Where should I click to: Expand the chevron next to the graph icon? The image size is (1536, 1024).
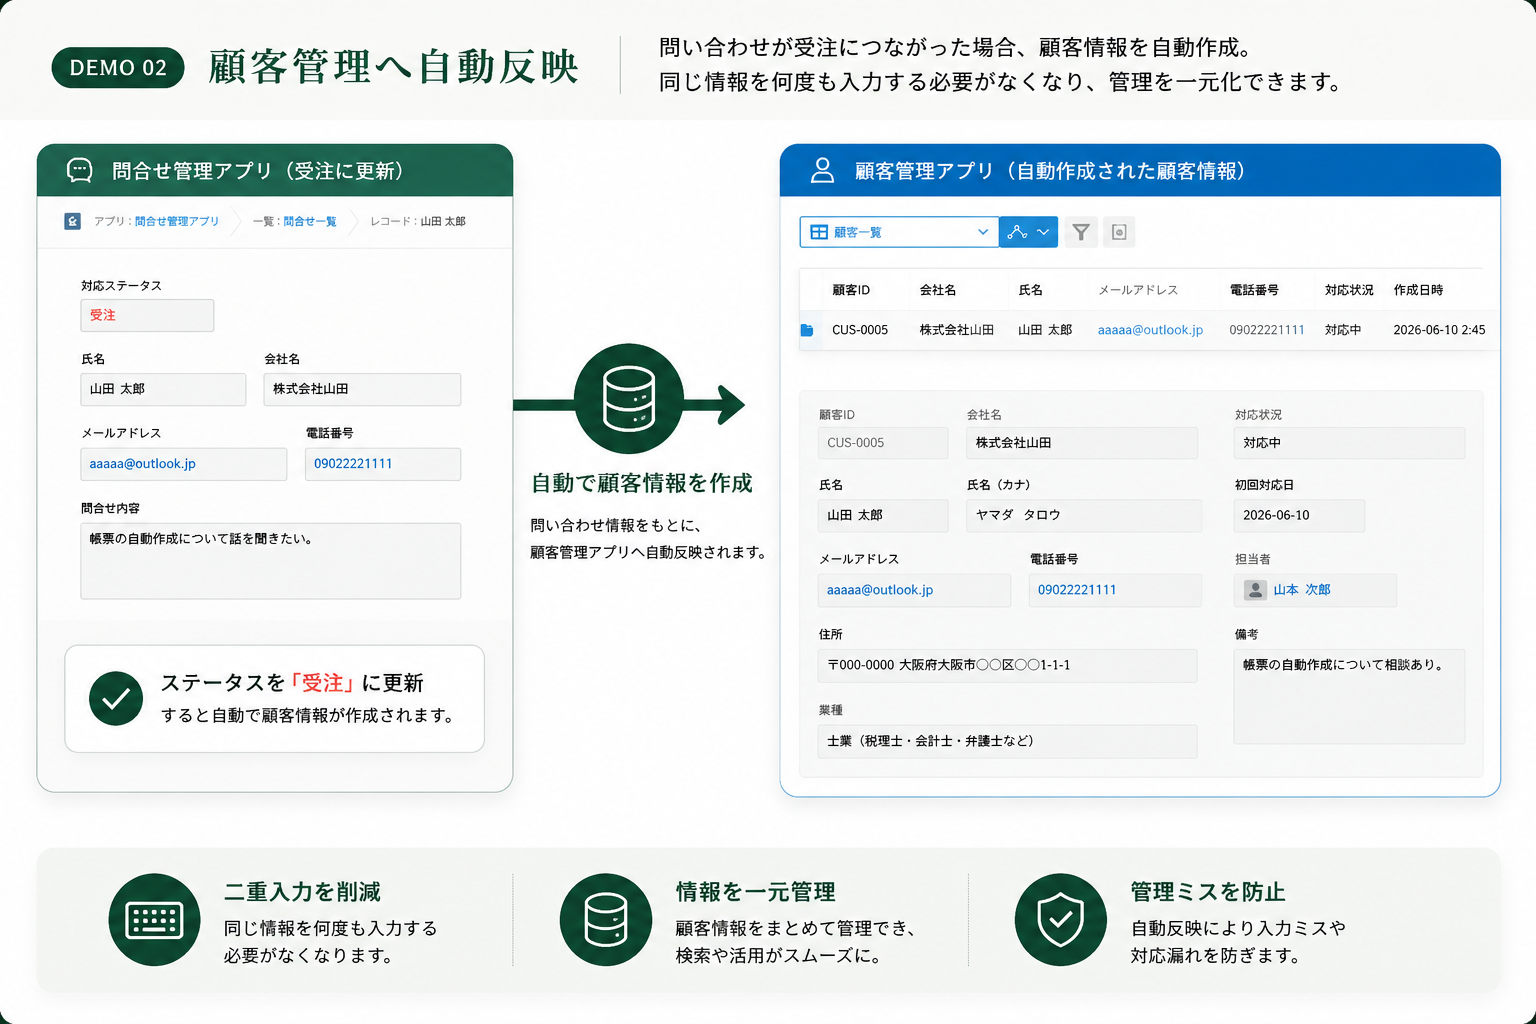coord(1044,232)
